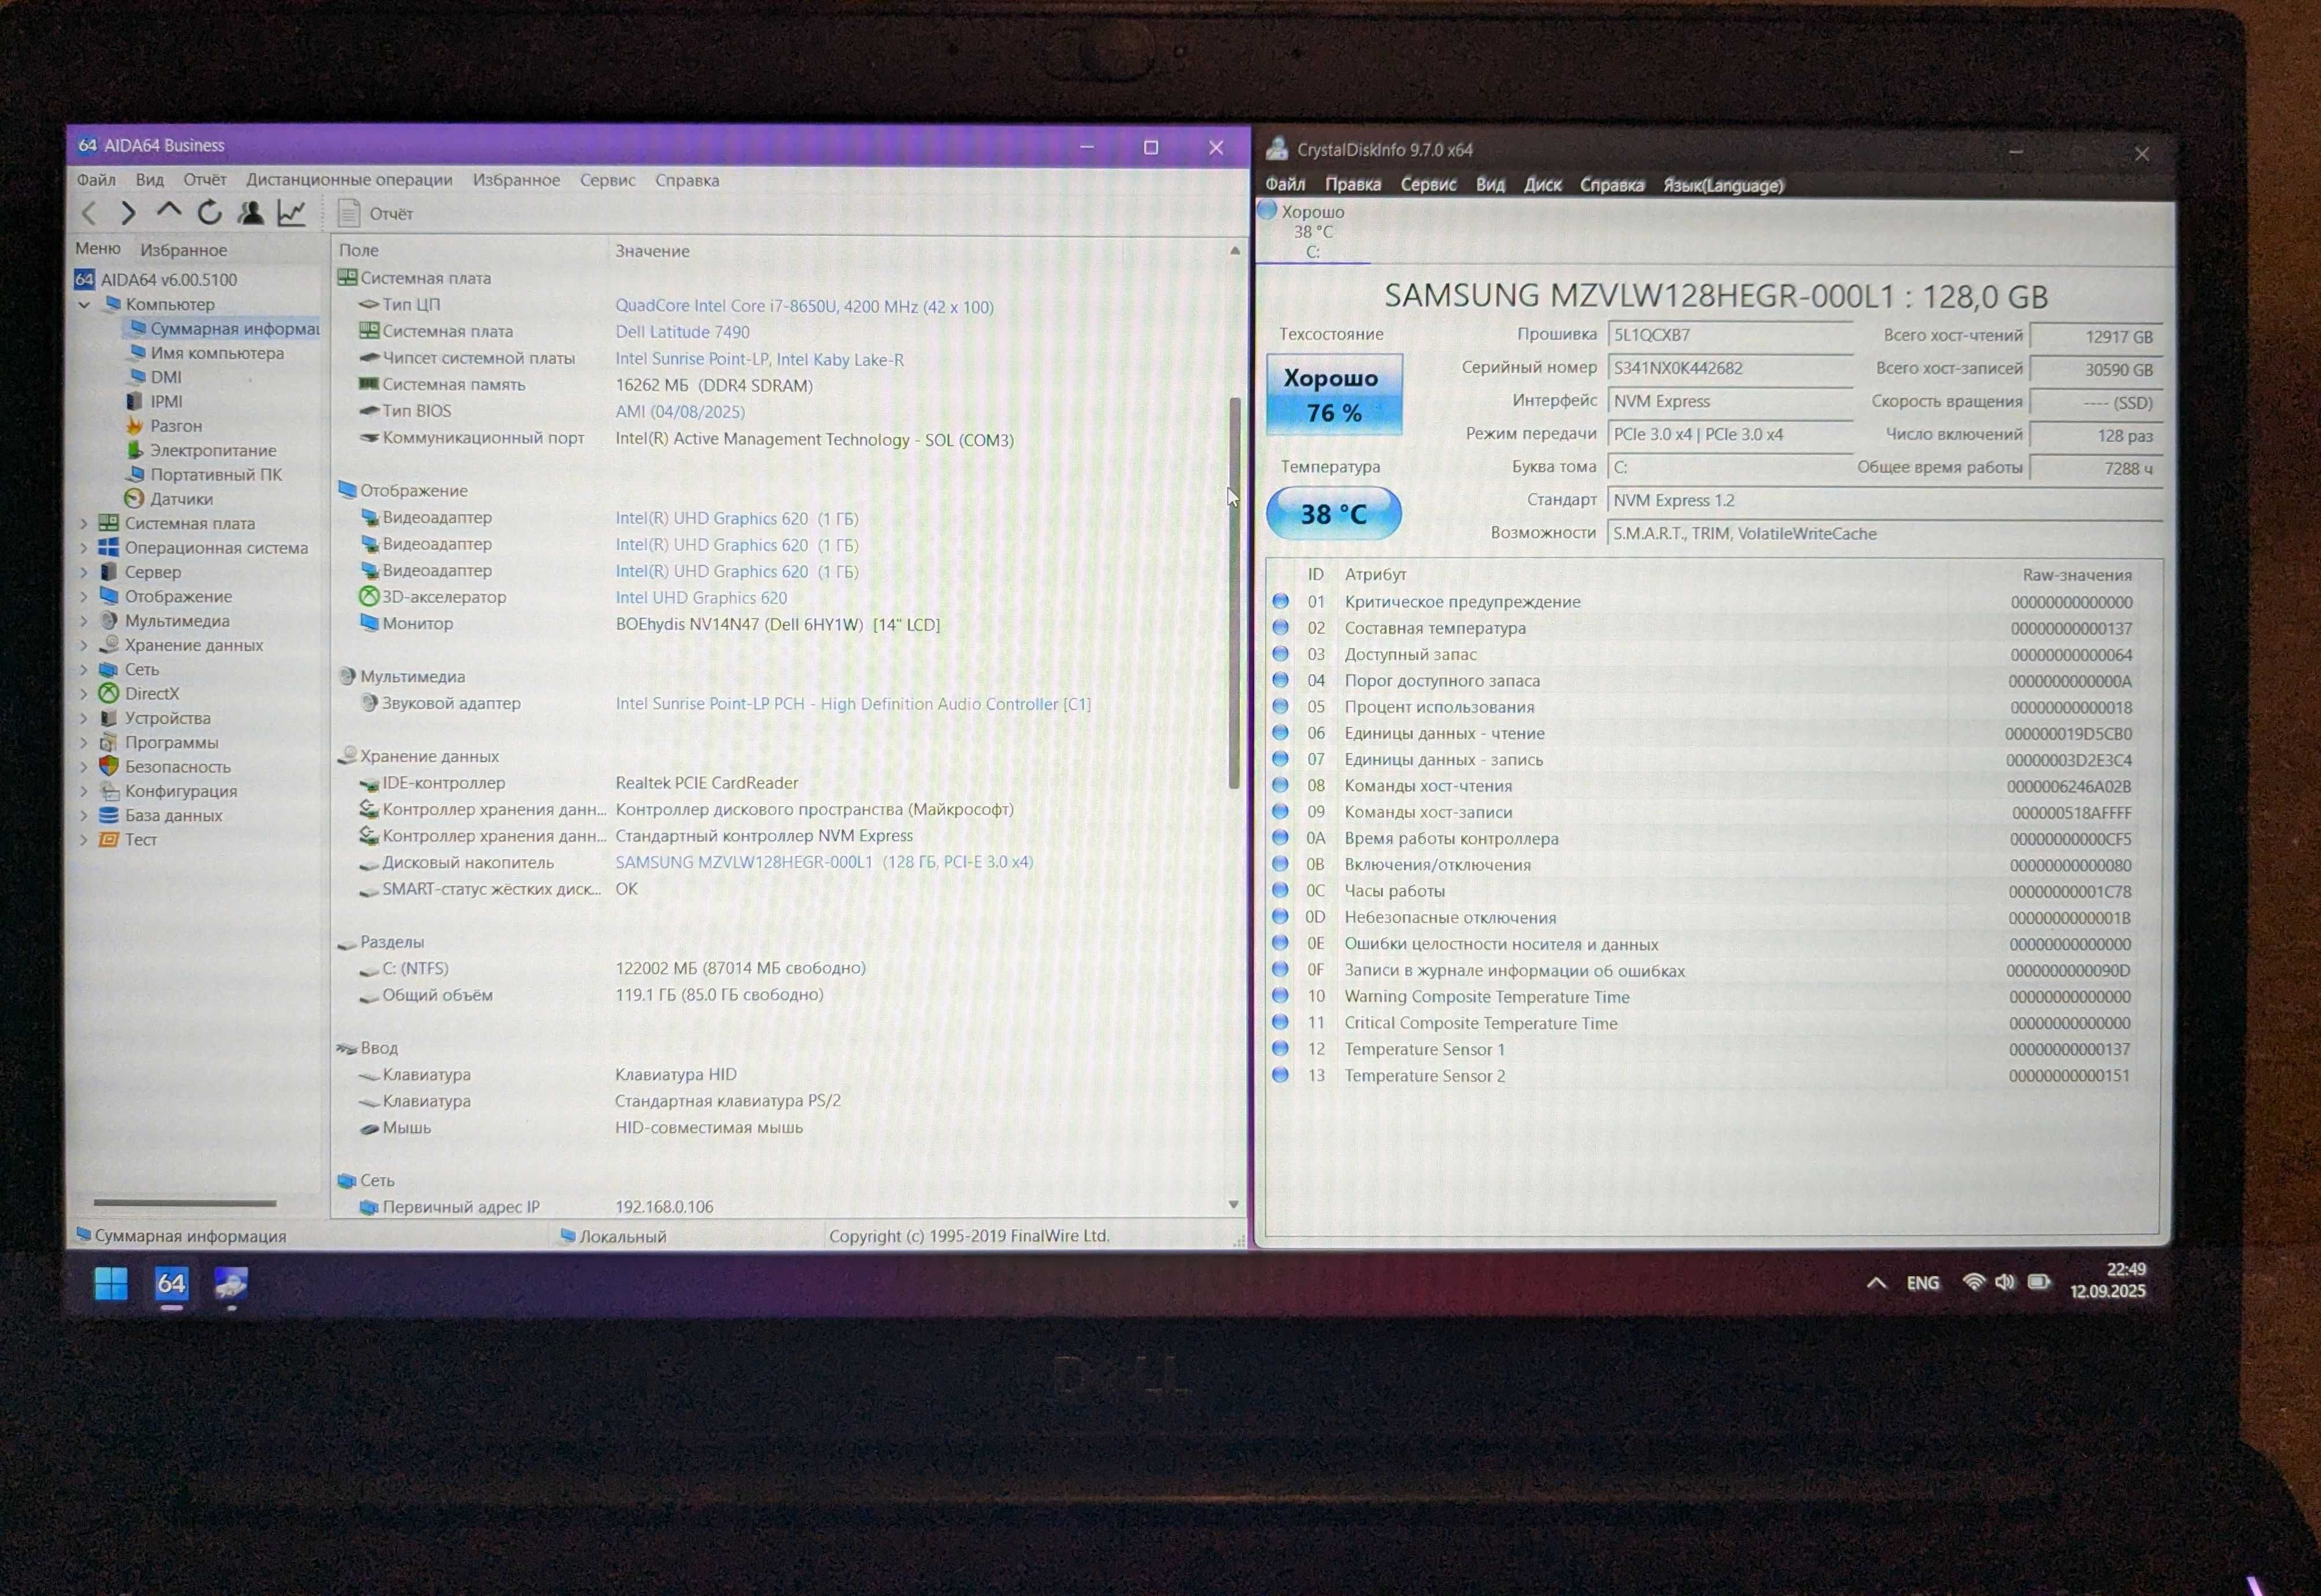
Task: Expand the Сервер tree node
Action: click(x=84, y=572)
